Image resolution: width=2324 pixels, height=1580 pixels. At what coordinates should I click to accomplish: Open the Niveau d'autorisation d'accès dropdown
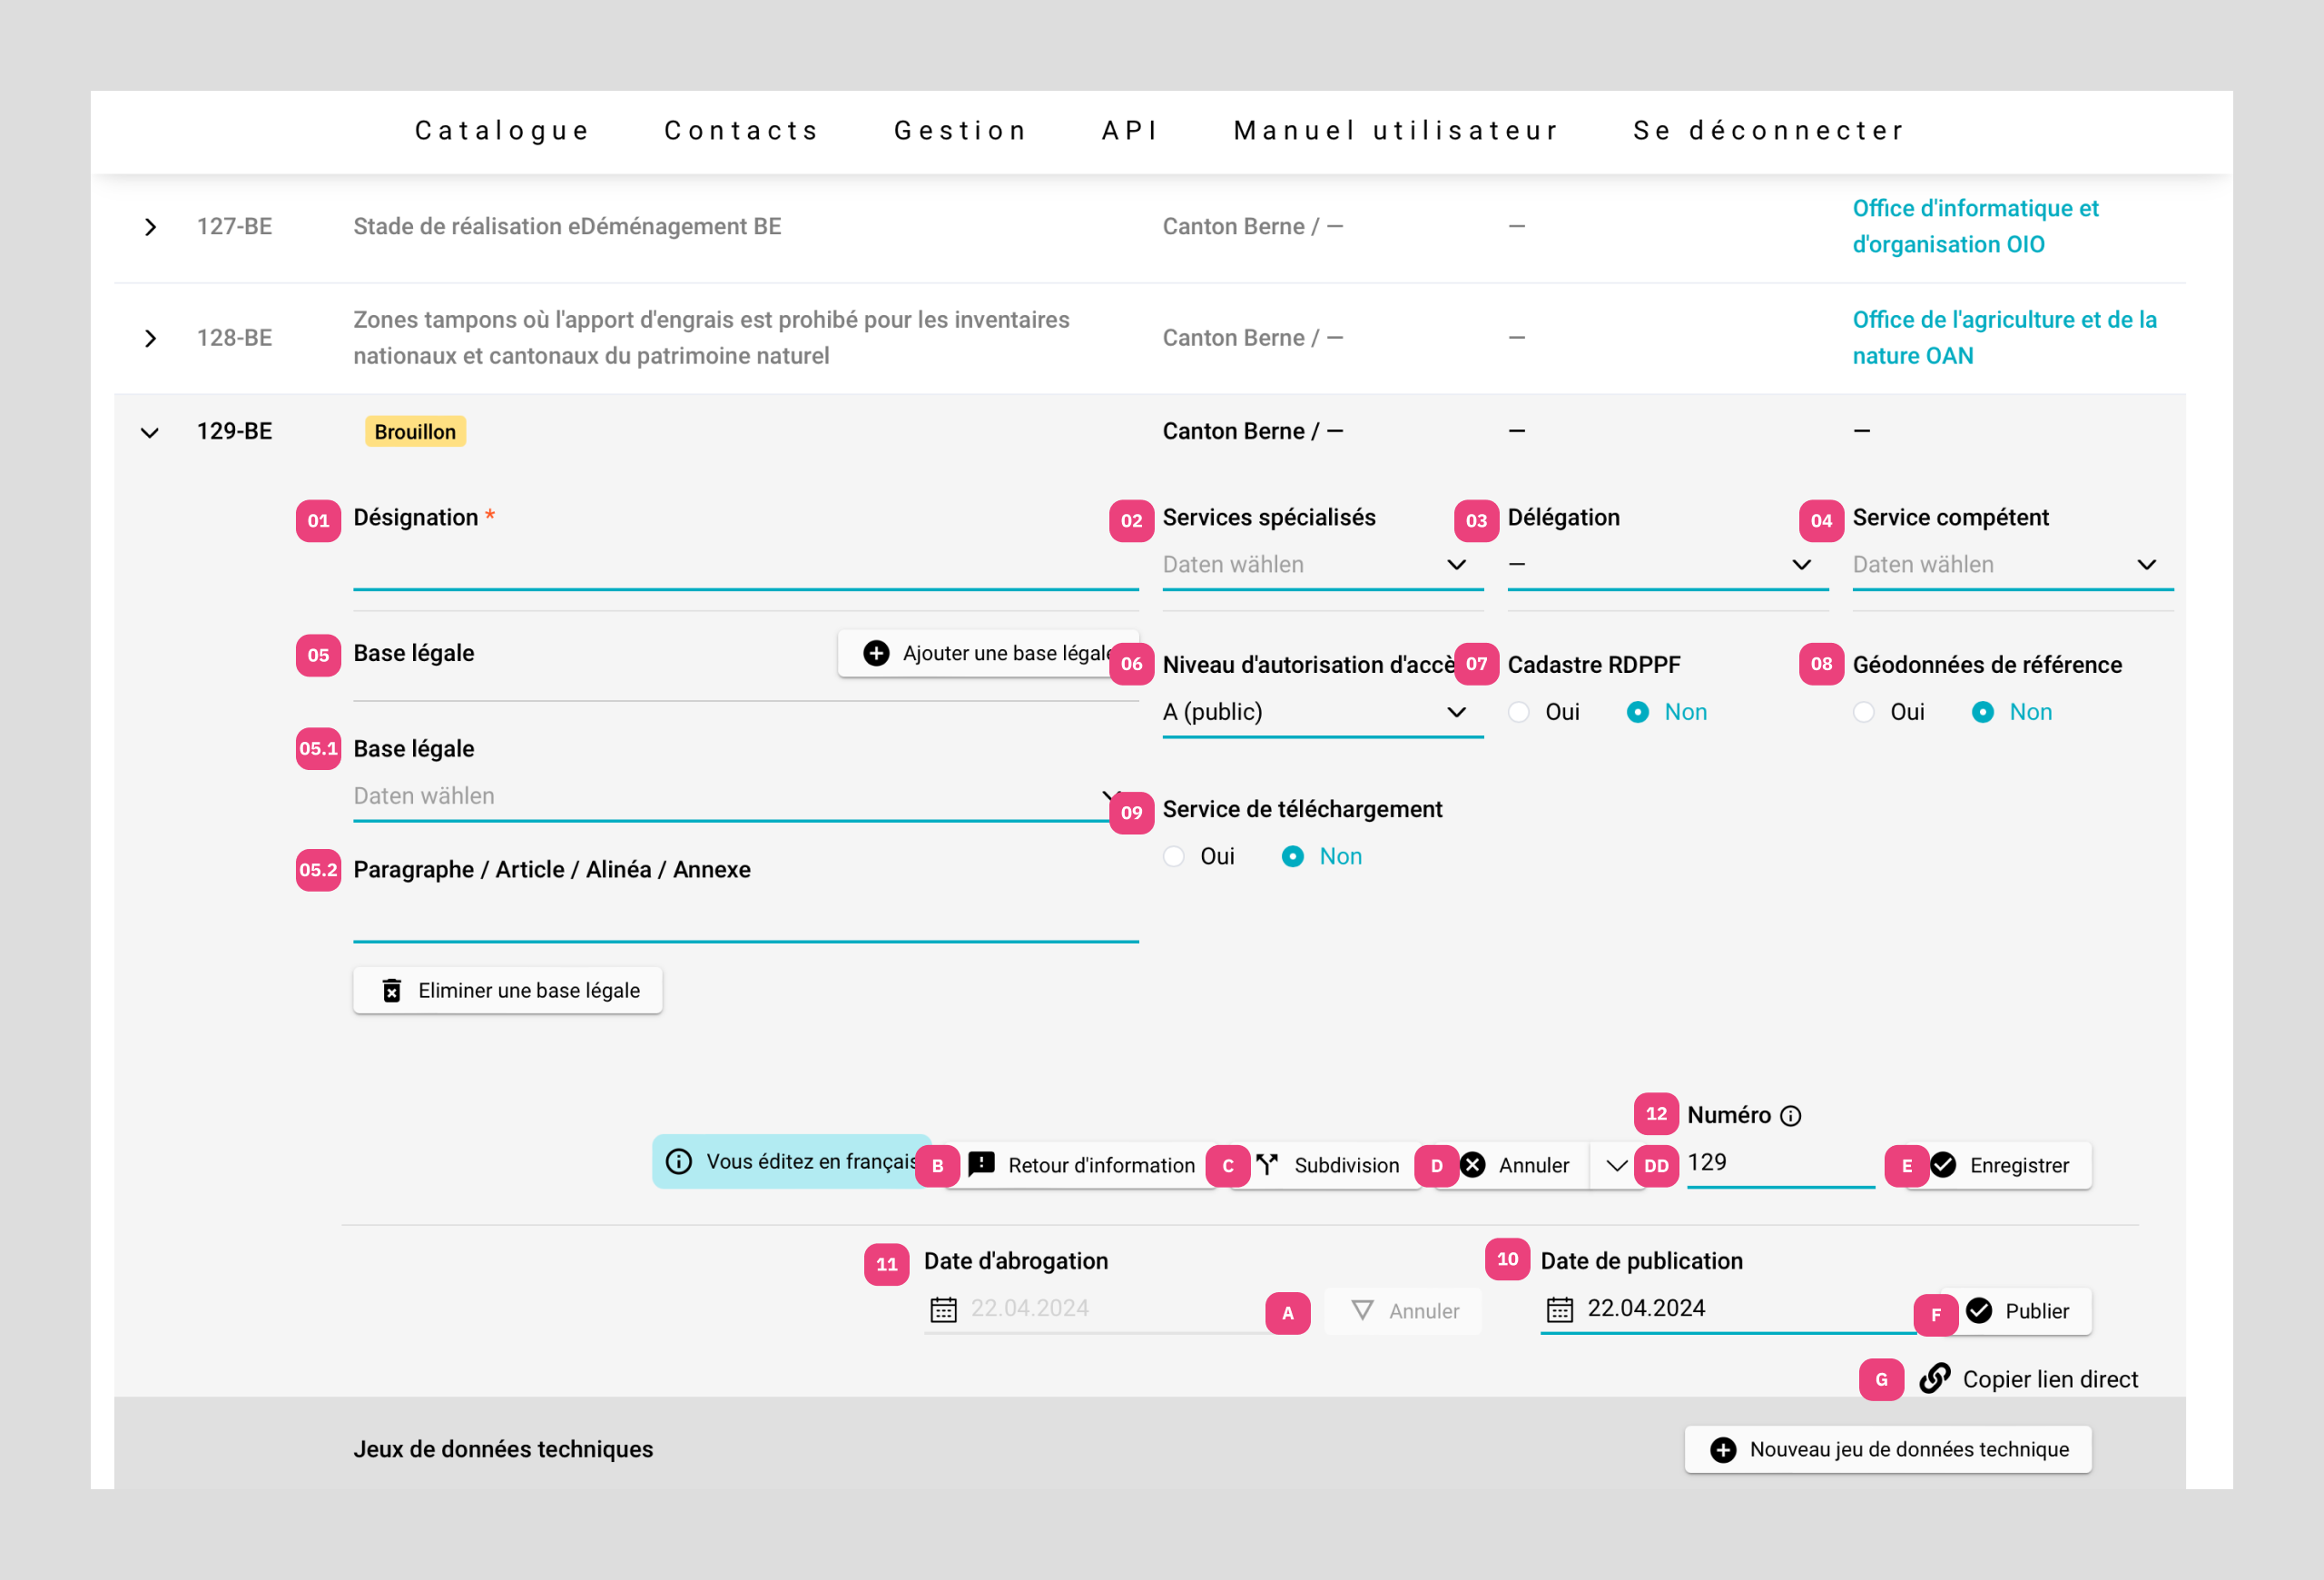[x=1321, y=712]
